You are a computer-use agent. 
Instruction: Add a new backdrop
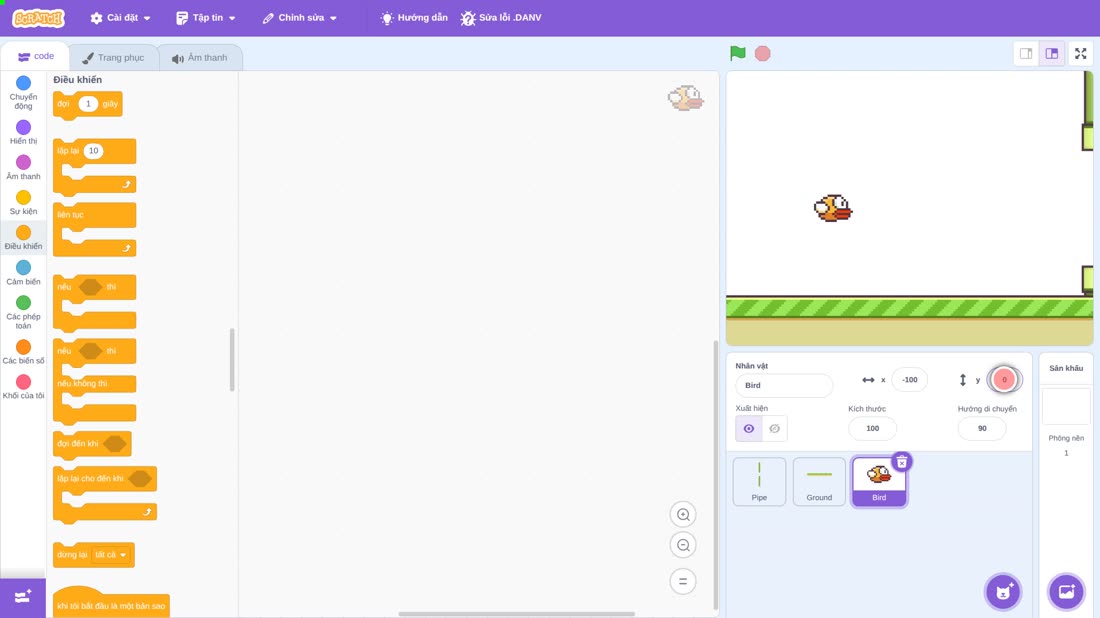[x=1066, y=591]
